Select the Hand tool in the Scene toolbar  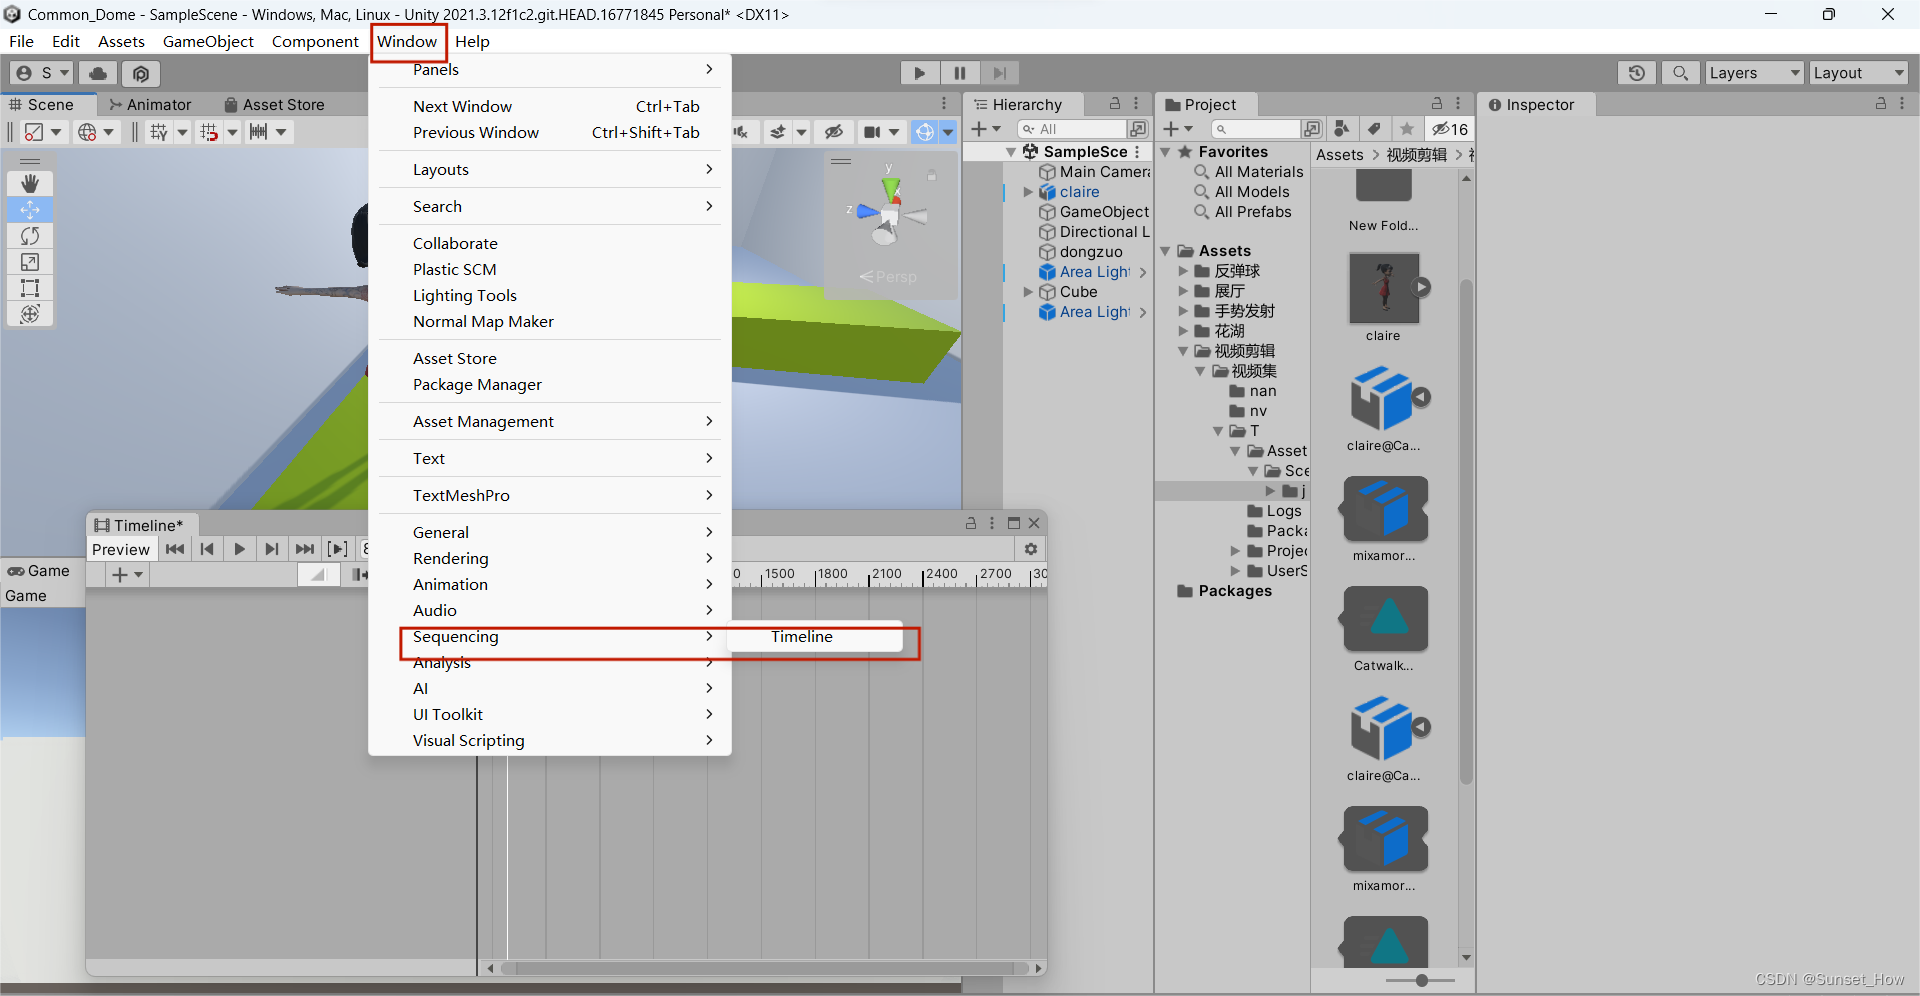(30, 183)
